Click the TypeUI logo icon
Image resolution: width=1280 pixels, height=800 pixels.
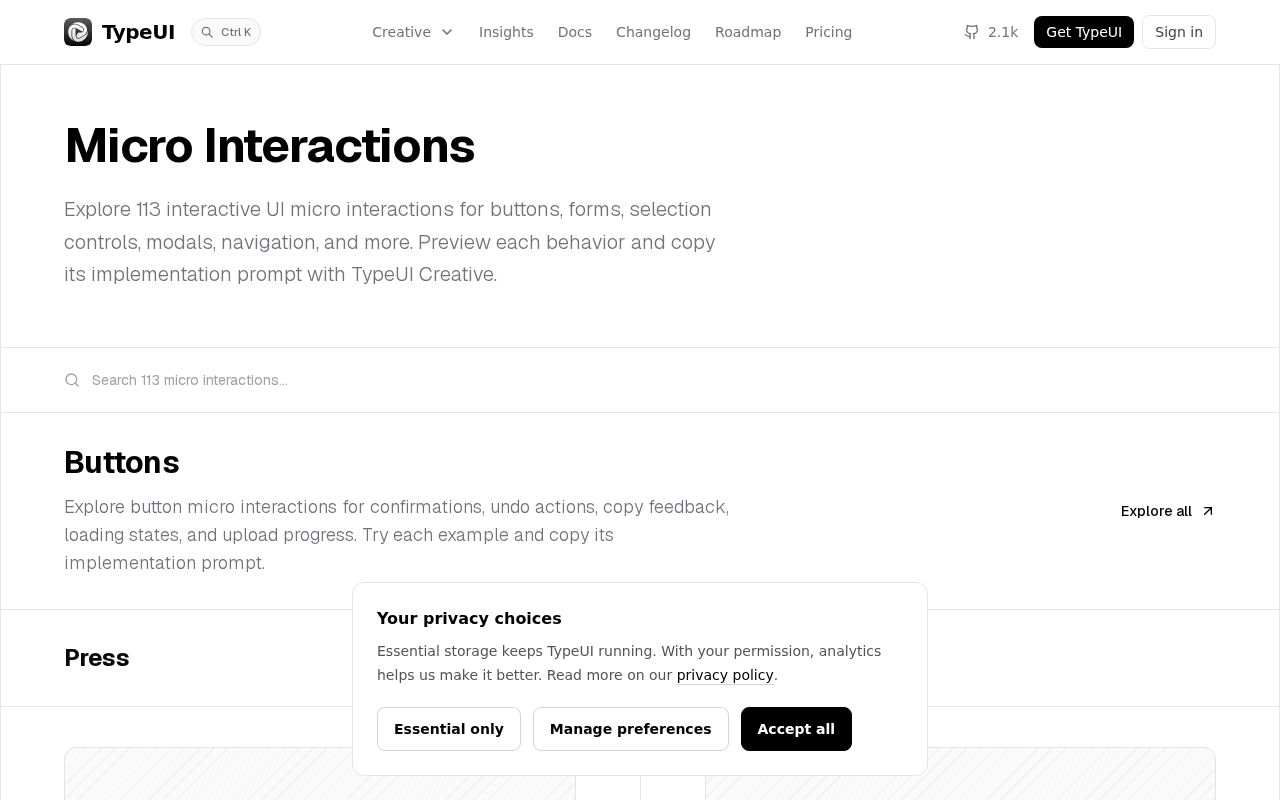click(x=78, y=32)
